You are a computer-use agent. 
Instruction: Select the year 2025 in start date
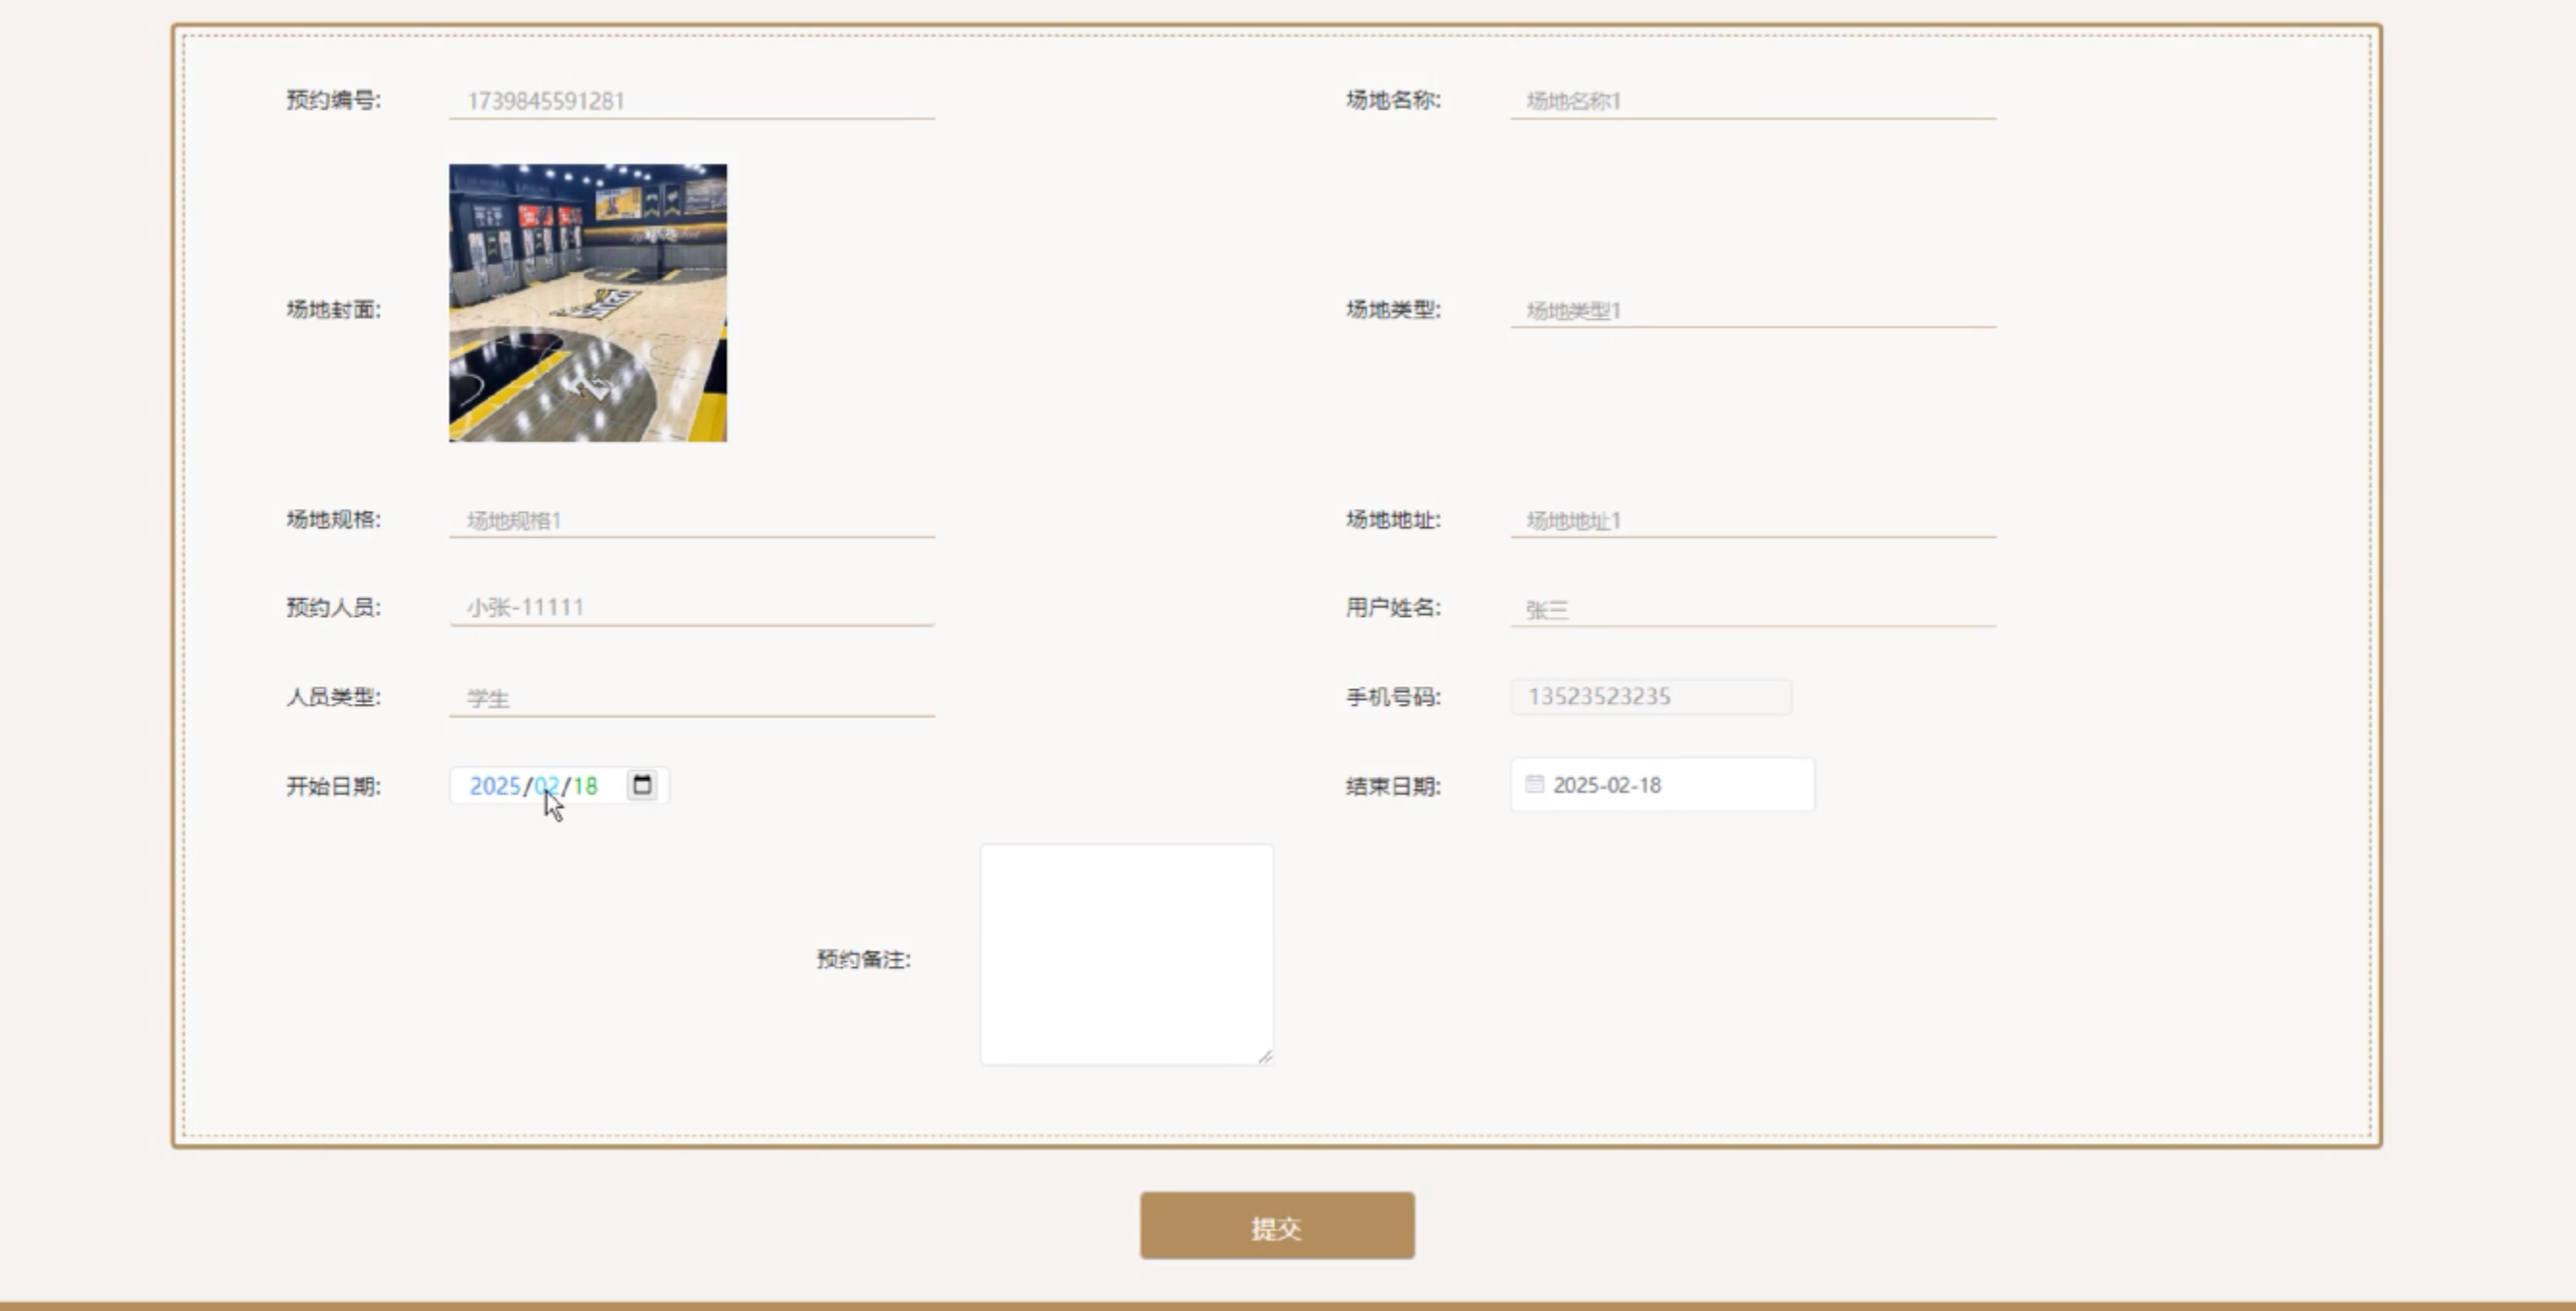pos(494,786)
